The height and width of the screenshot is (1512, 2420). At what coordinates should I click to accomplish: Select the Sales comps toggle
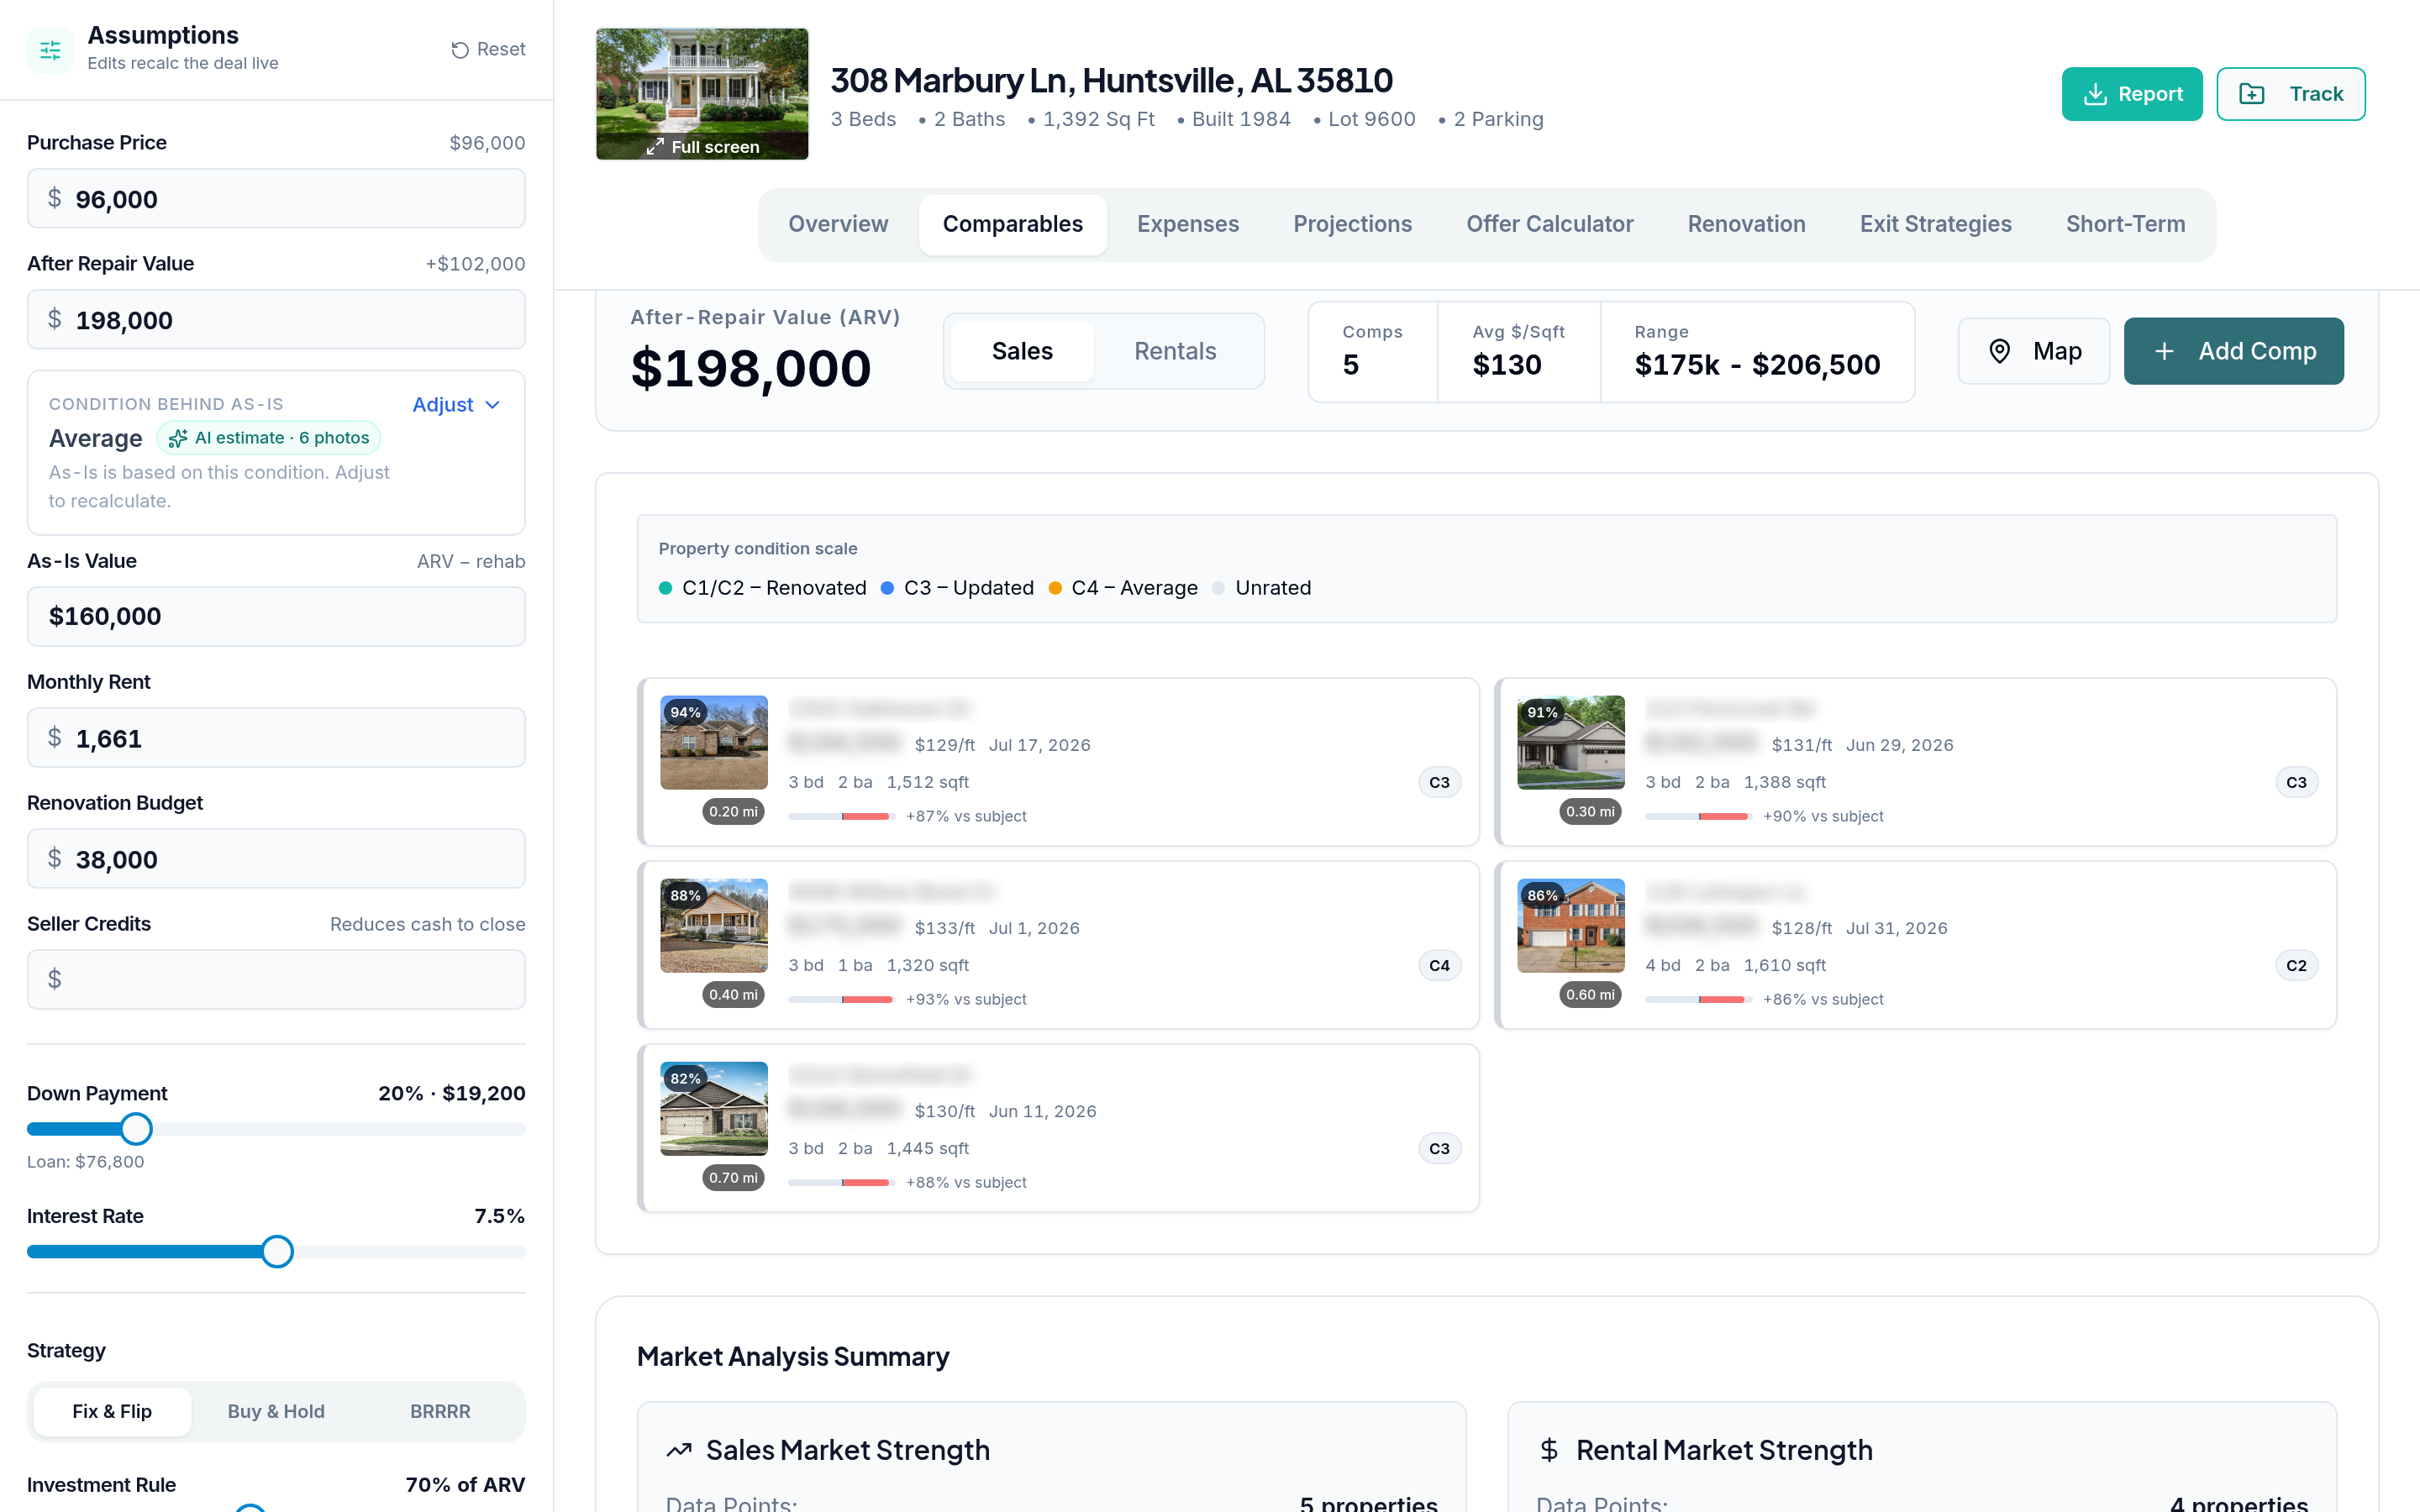1022,351
